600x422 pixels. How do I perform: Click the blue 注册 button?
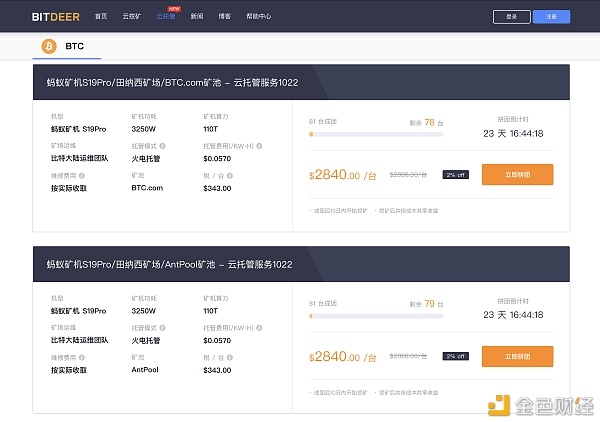click(551, 17)
